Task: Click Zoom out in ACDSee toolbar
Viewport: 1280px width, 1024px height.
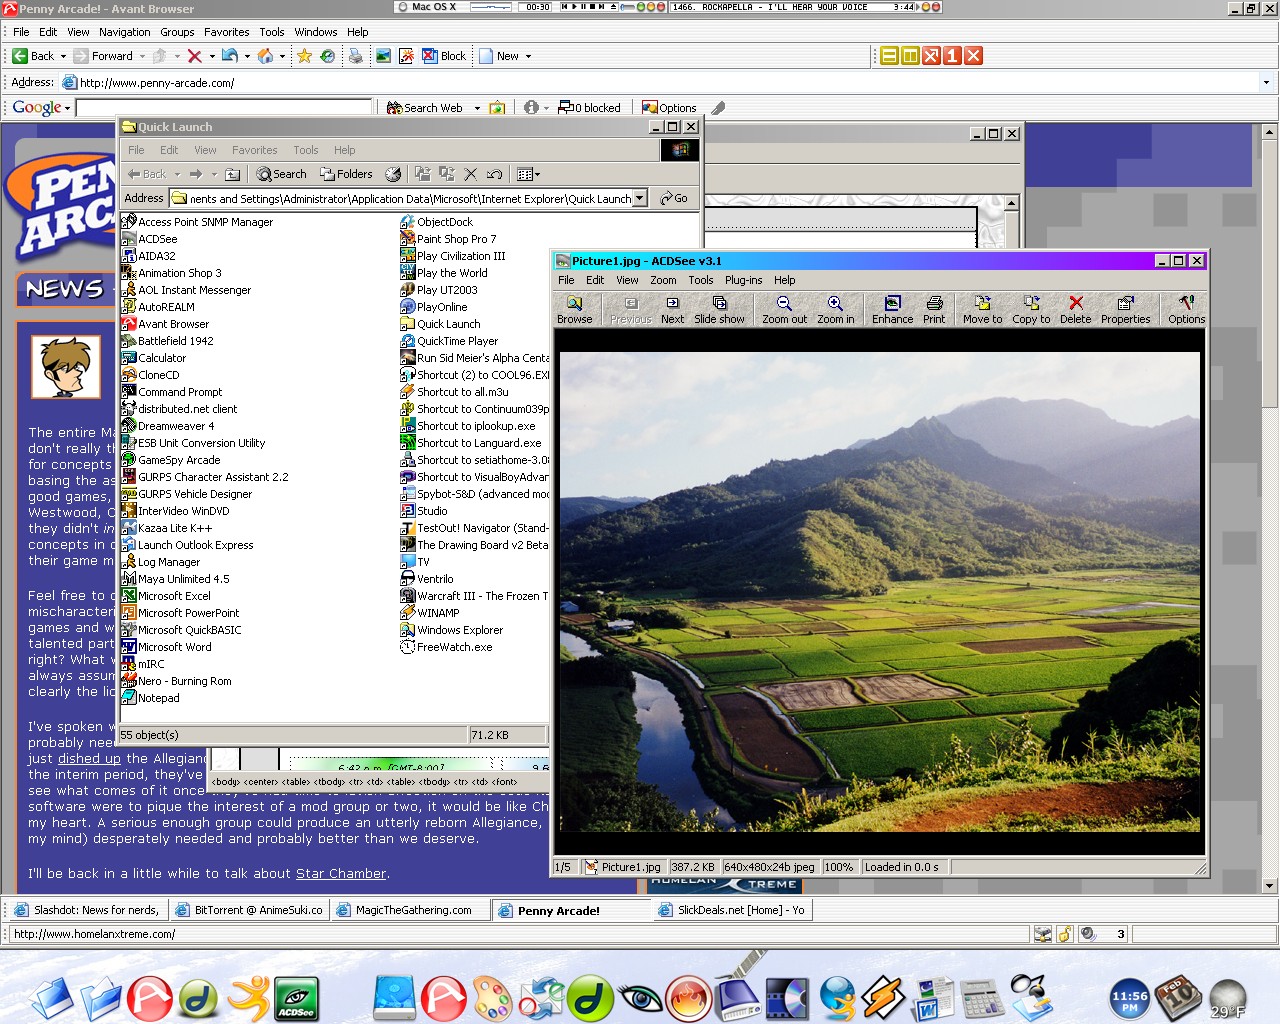Action: [x=784, y=310]
